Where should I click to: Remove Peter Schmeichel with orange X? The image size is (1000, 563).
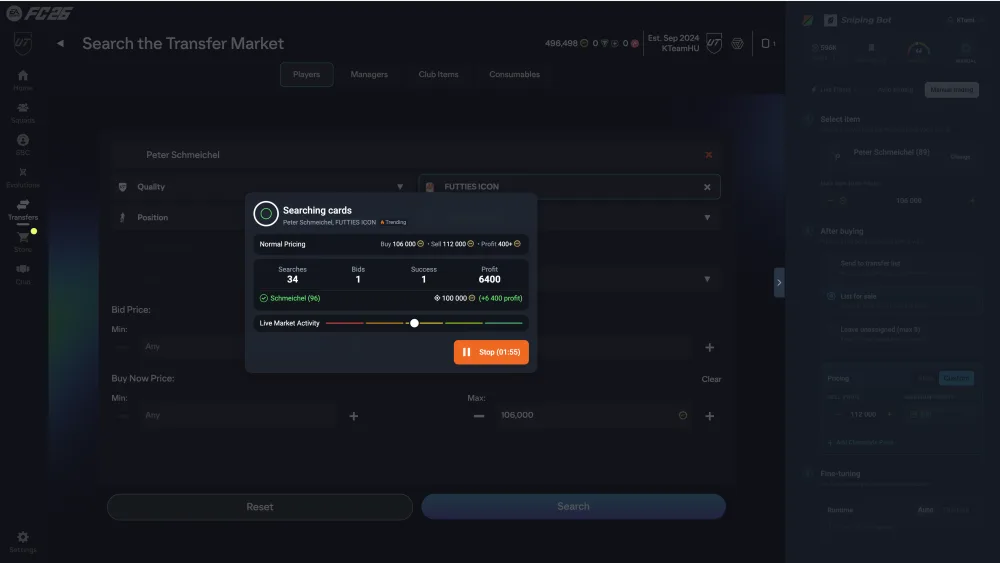(709, 155)
